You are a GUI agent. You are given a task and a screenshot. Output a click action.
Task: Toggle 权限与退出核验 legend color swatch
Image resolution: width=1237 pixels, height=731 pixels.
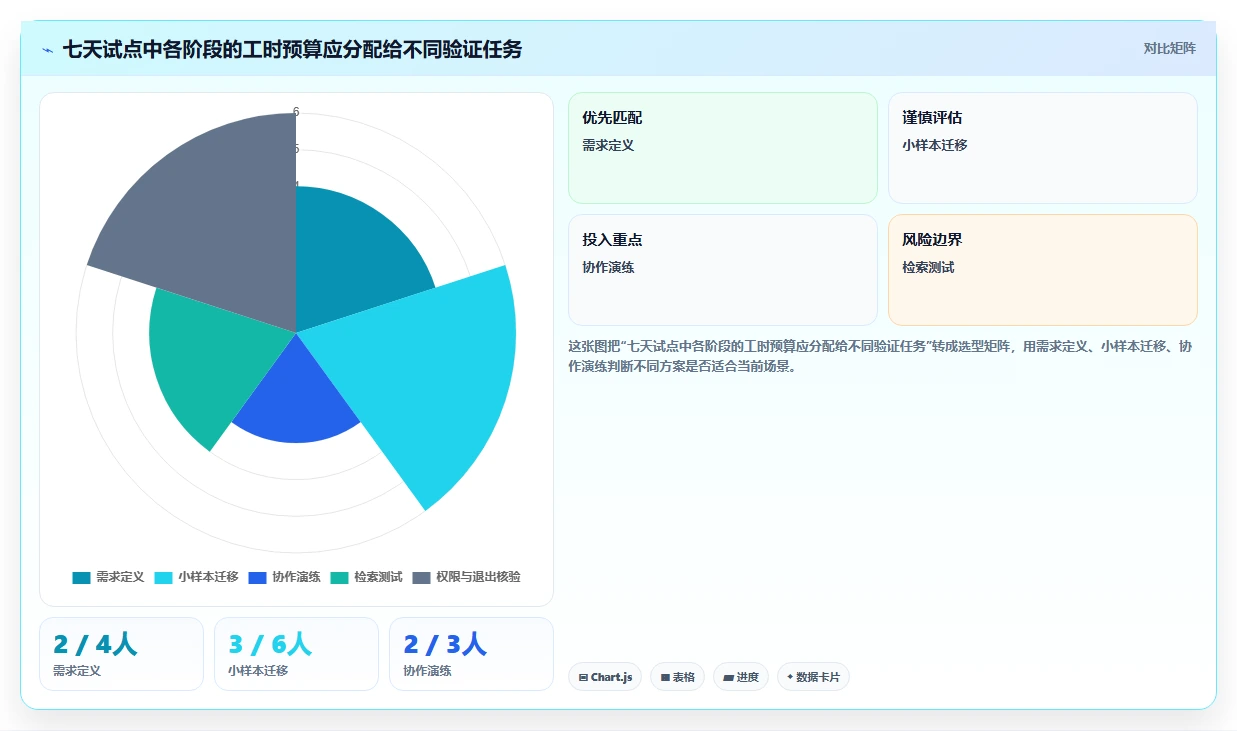421,577
